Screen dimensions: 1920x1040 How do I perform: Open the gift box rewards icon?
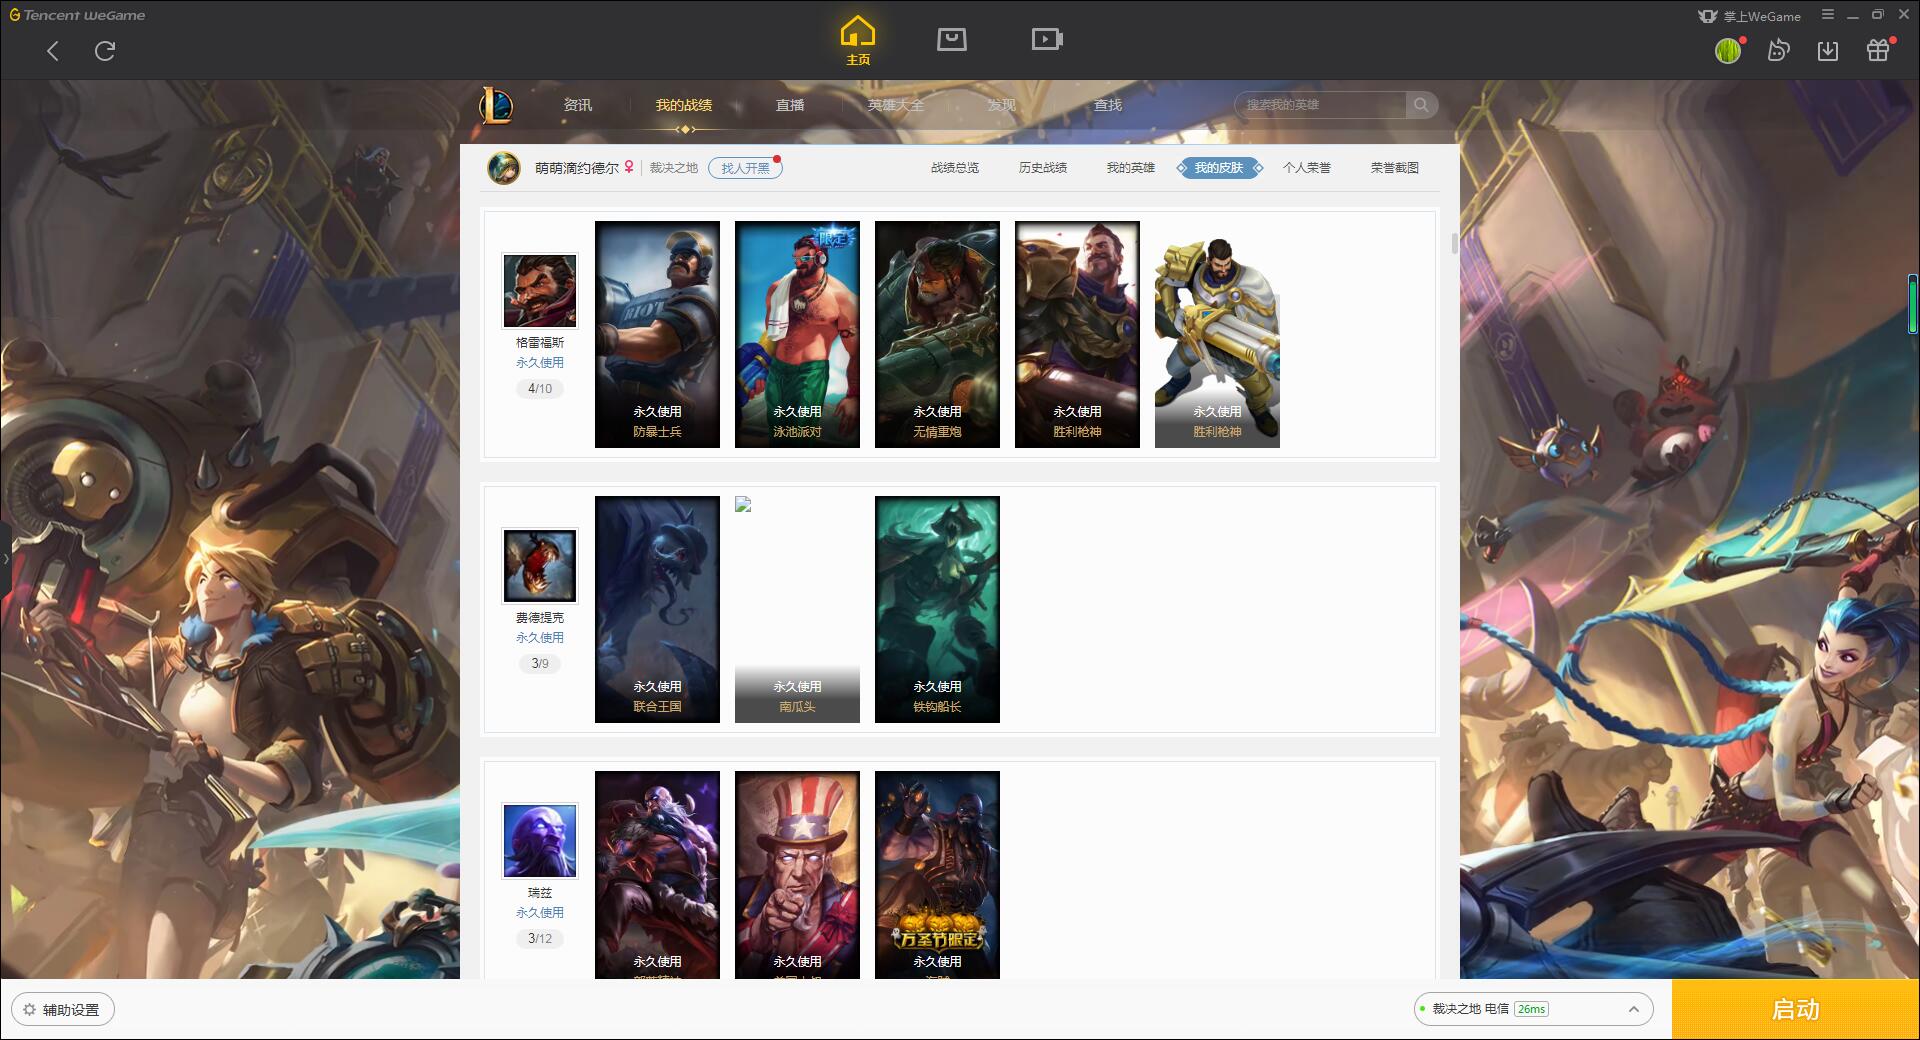[x=1878, y=50]
